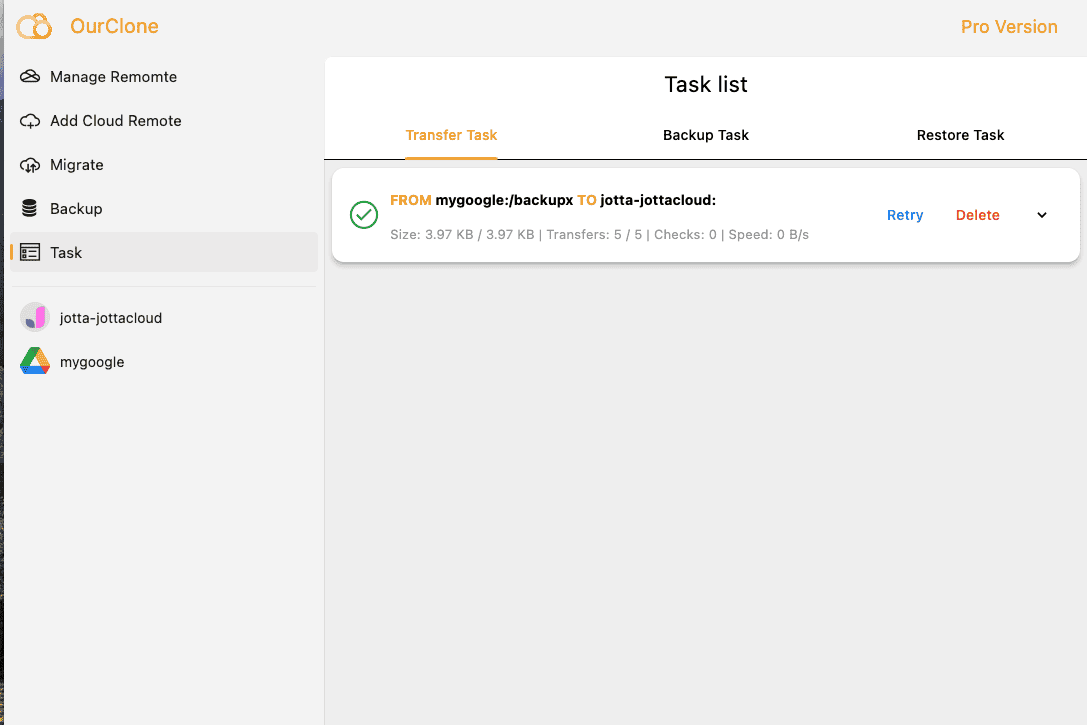Toggle the Transfer Task view
The image size is (1087, 725).
click(451, 135)
